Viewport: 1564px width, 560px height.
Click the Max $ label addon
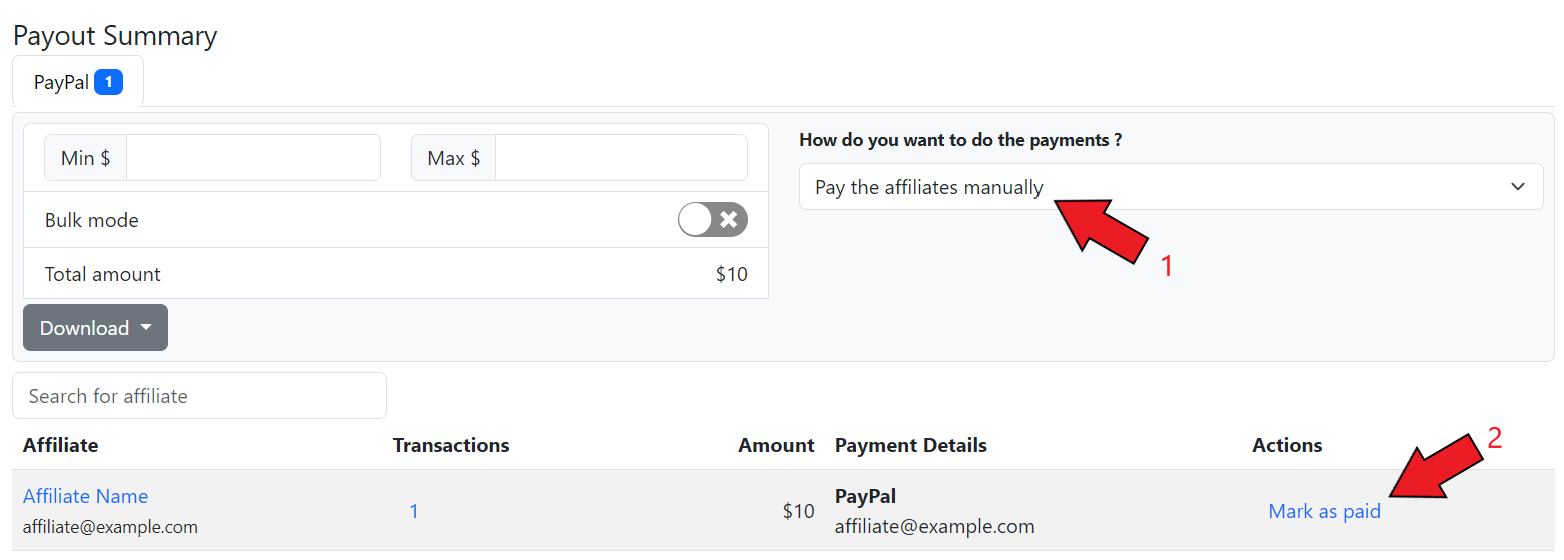453,158
